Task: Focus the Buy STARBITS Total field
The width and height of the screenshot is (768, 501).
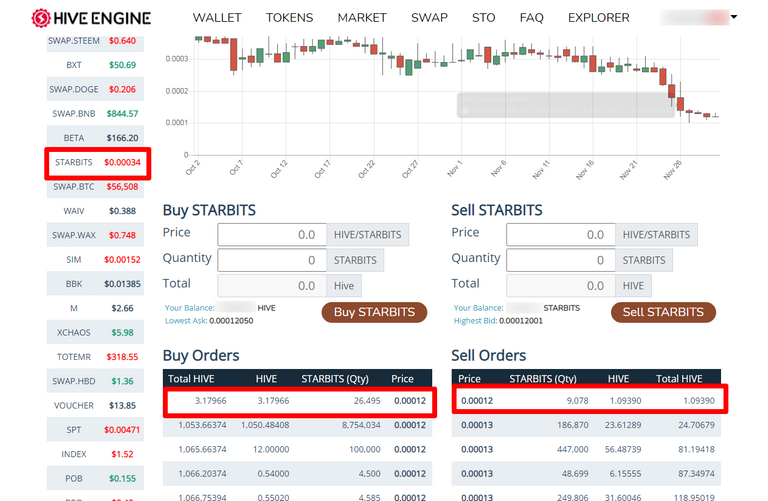Action: click(272, 286)
